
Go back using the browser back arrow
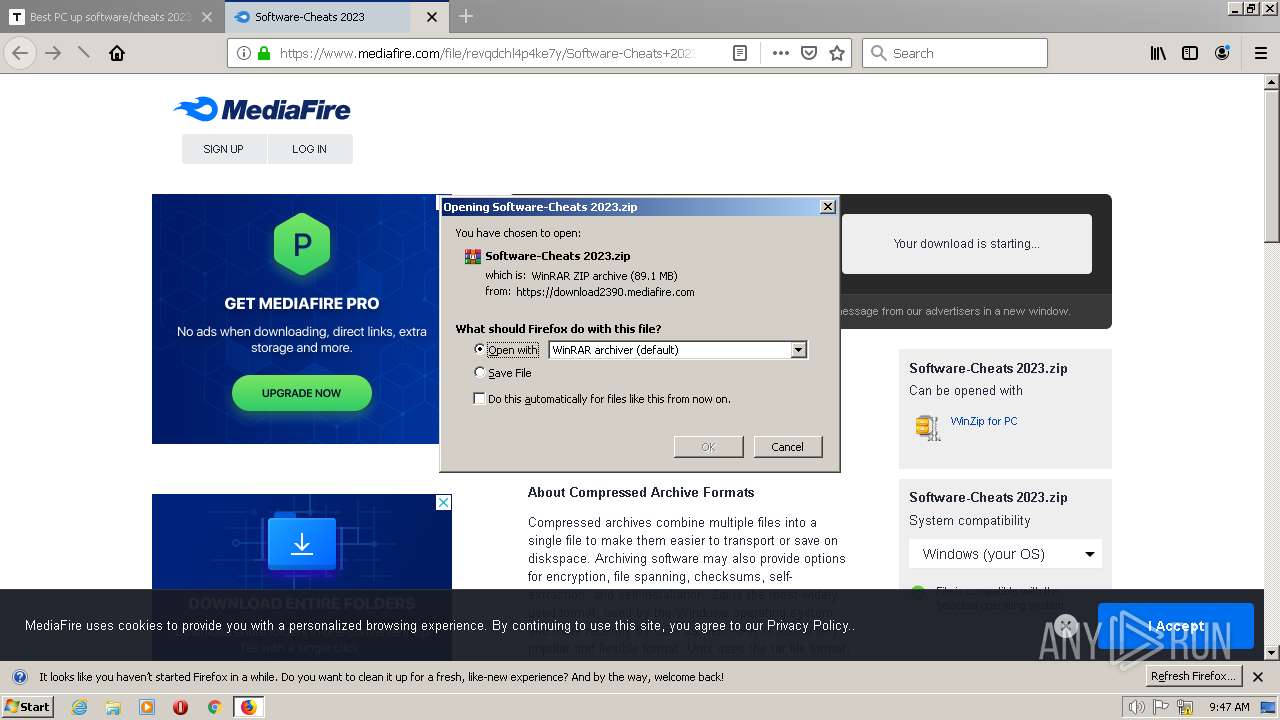click(x=20, y=53)
